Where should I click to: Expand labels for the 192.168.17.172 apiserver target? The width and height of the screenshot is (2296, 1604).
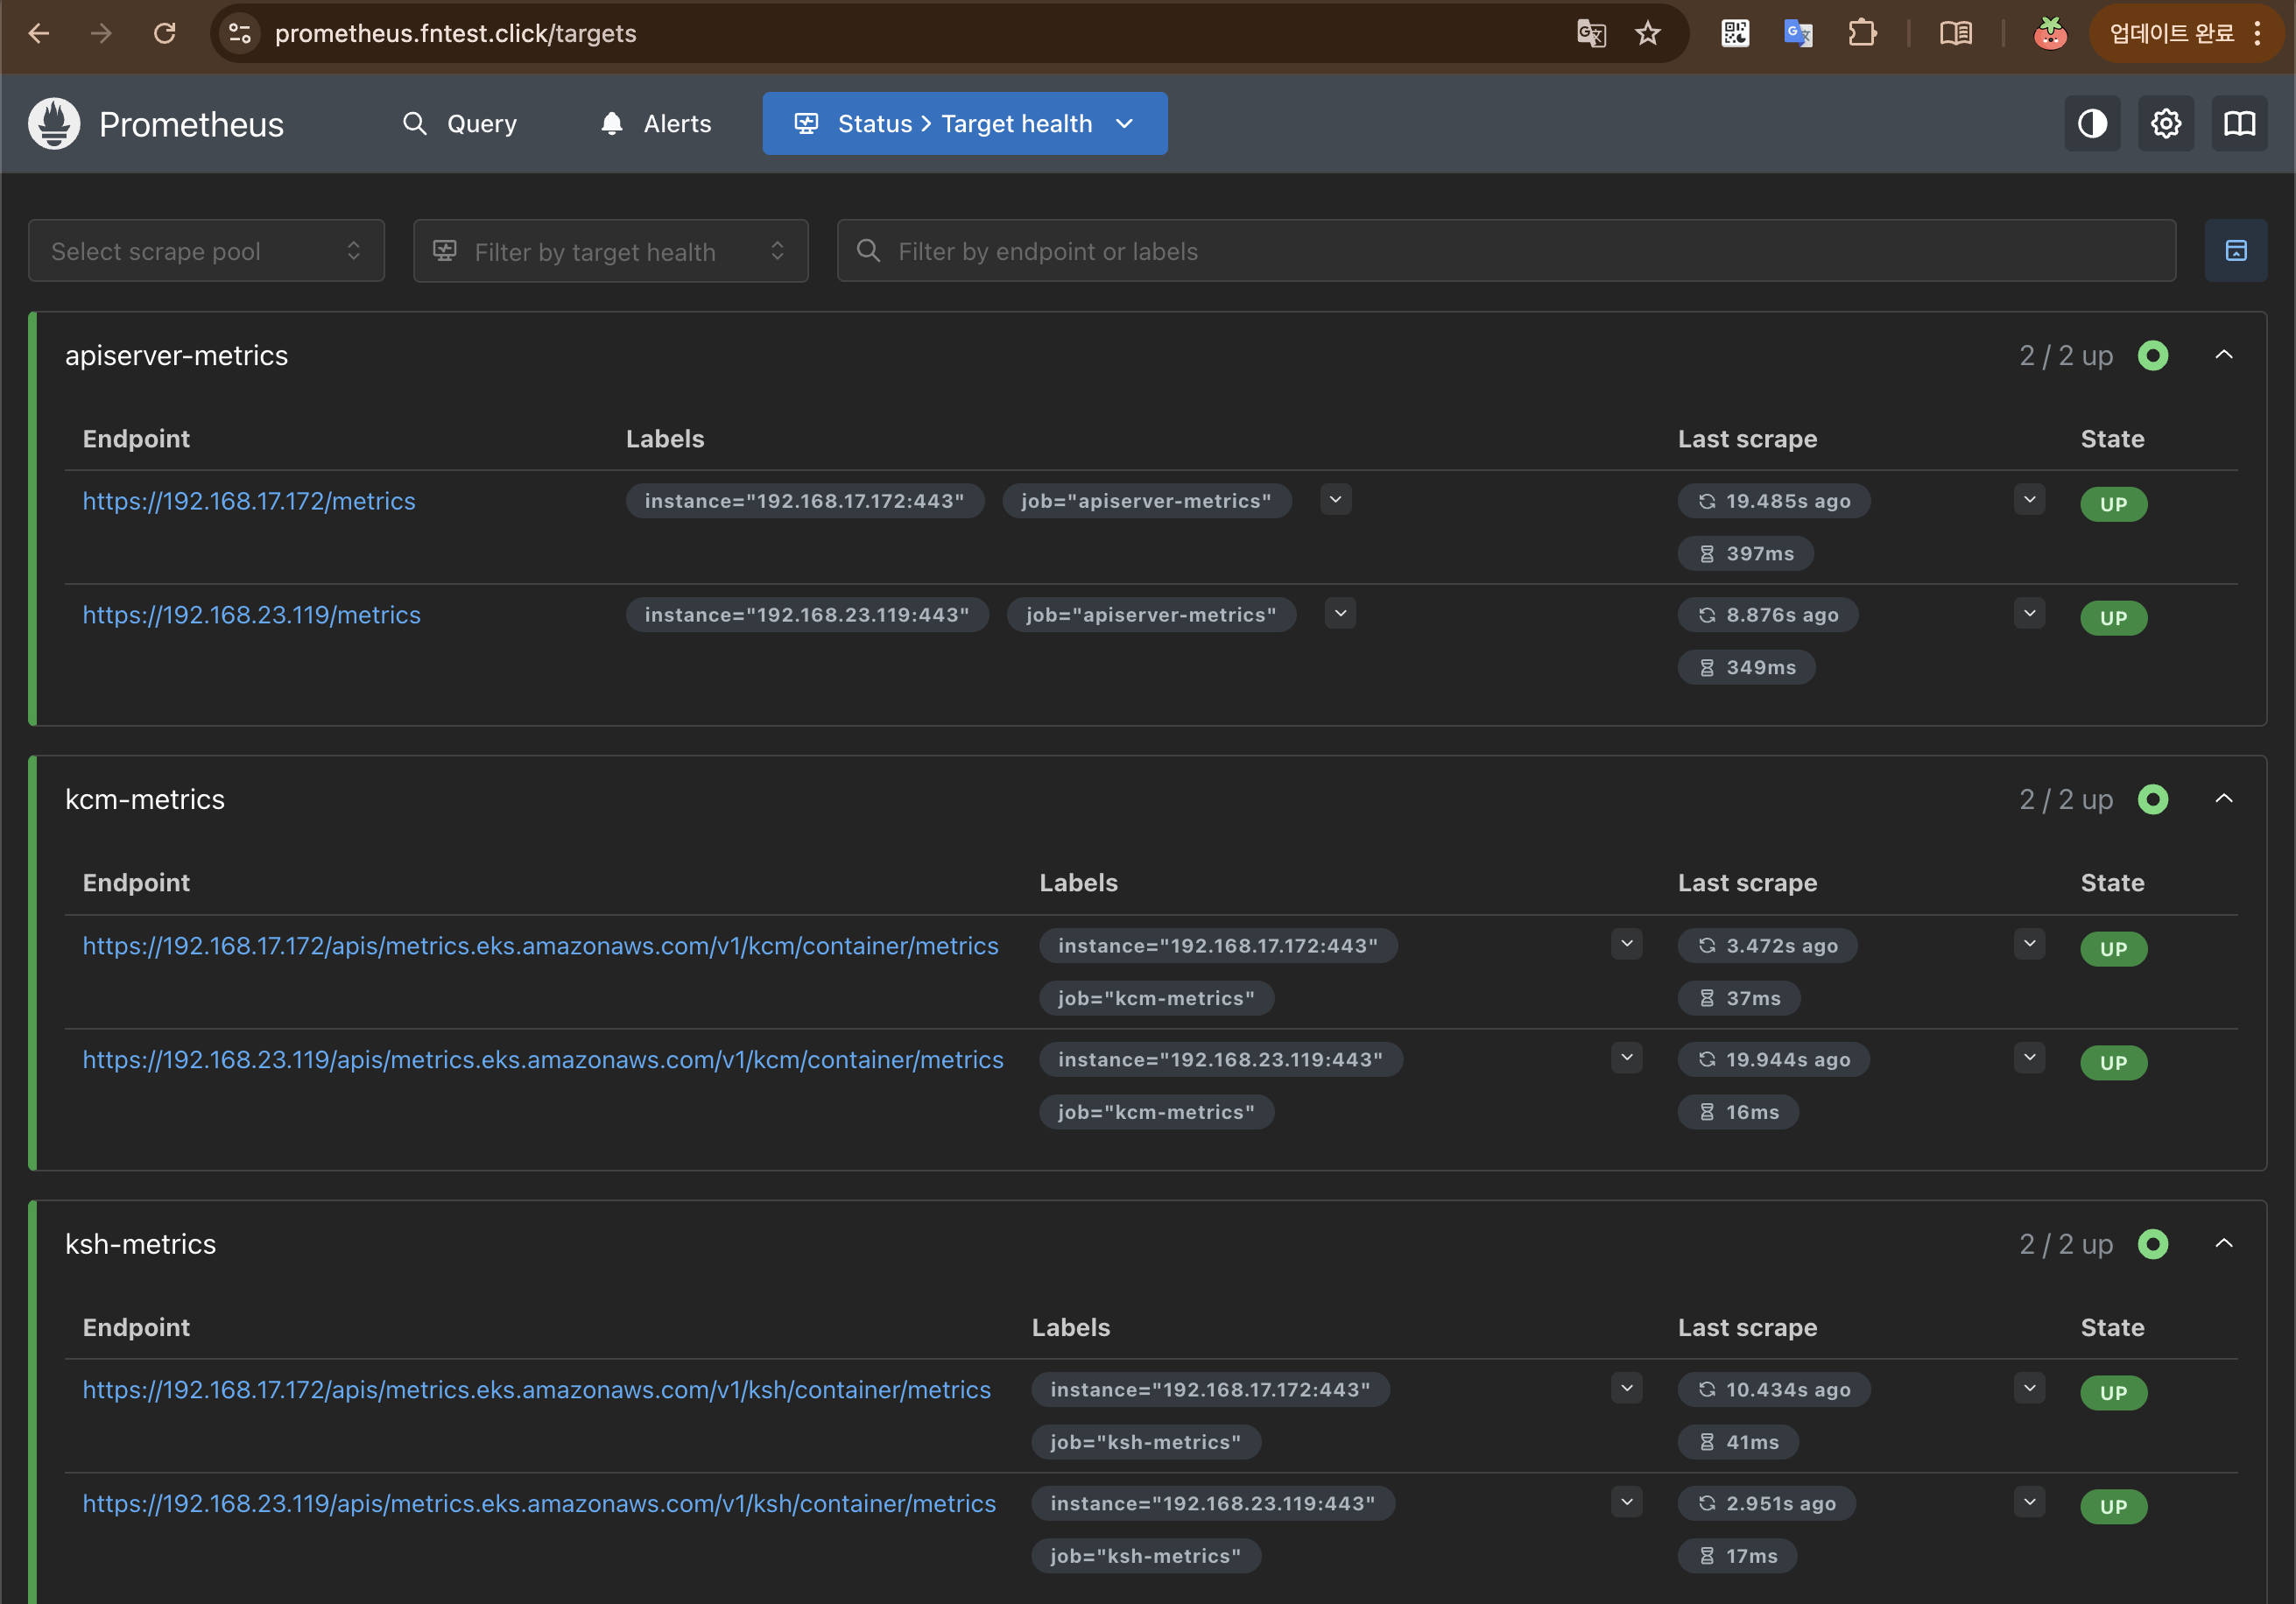point(1335,500)
